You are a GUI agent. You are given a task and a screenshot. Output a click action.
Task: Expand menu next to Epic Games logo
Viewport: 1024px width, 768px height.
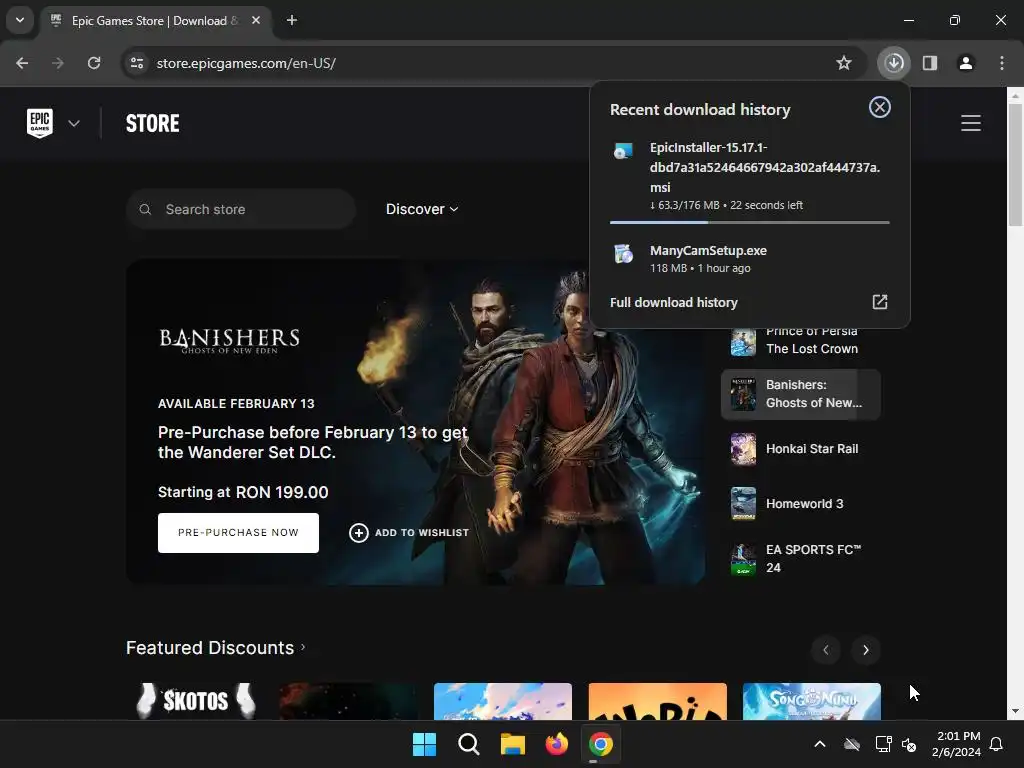pos(74,123)
